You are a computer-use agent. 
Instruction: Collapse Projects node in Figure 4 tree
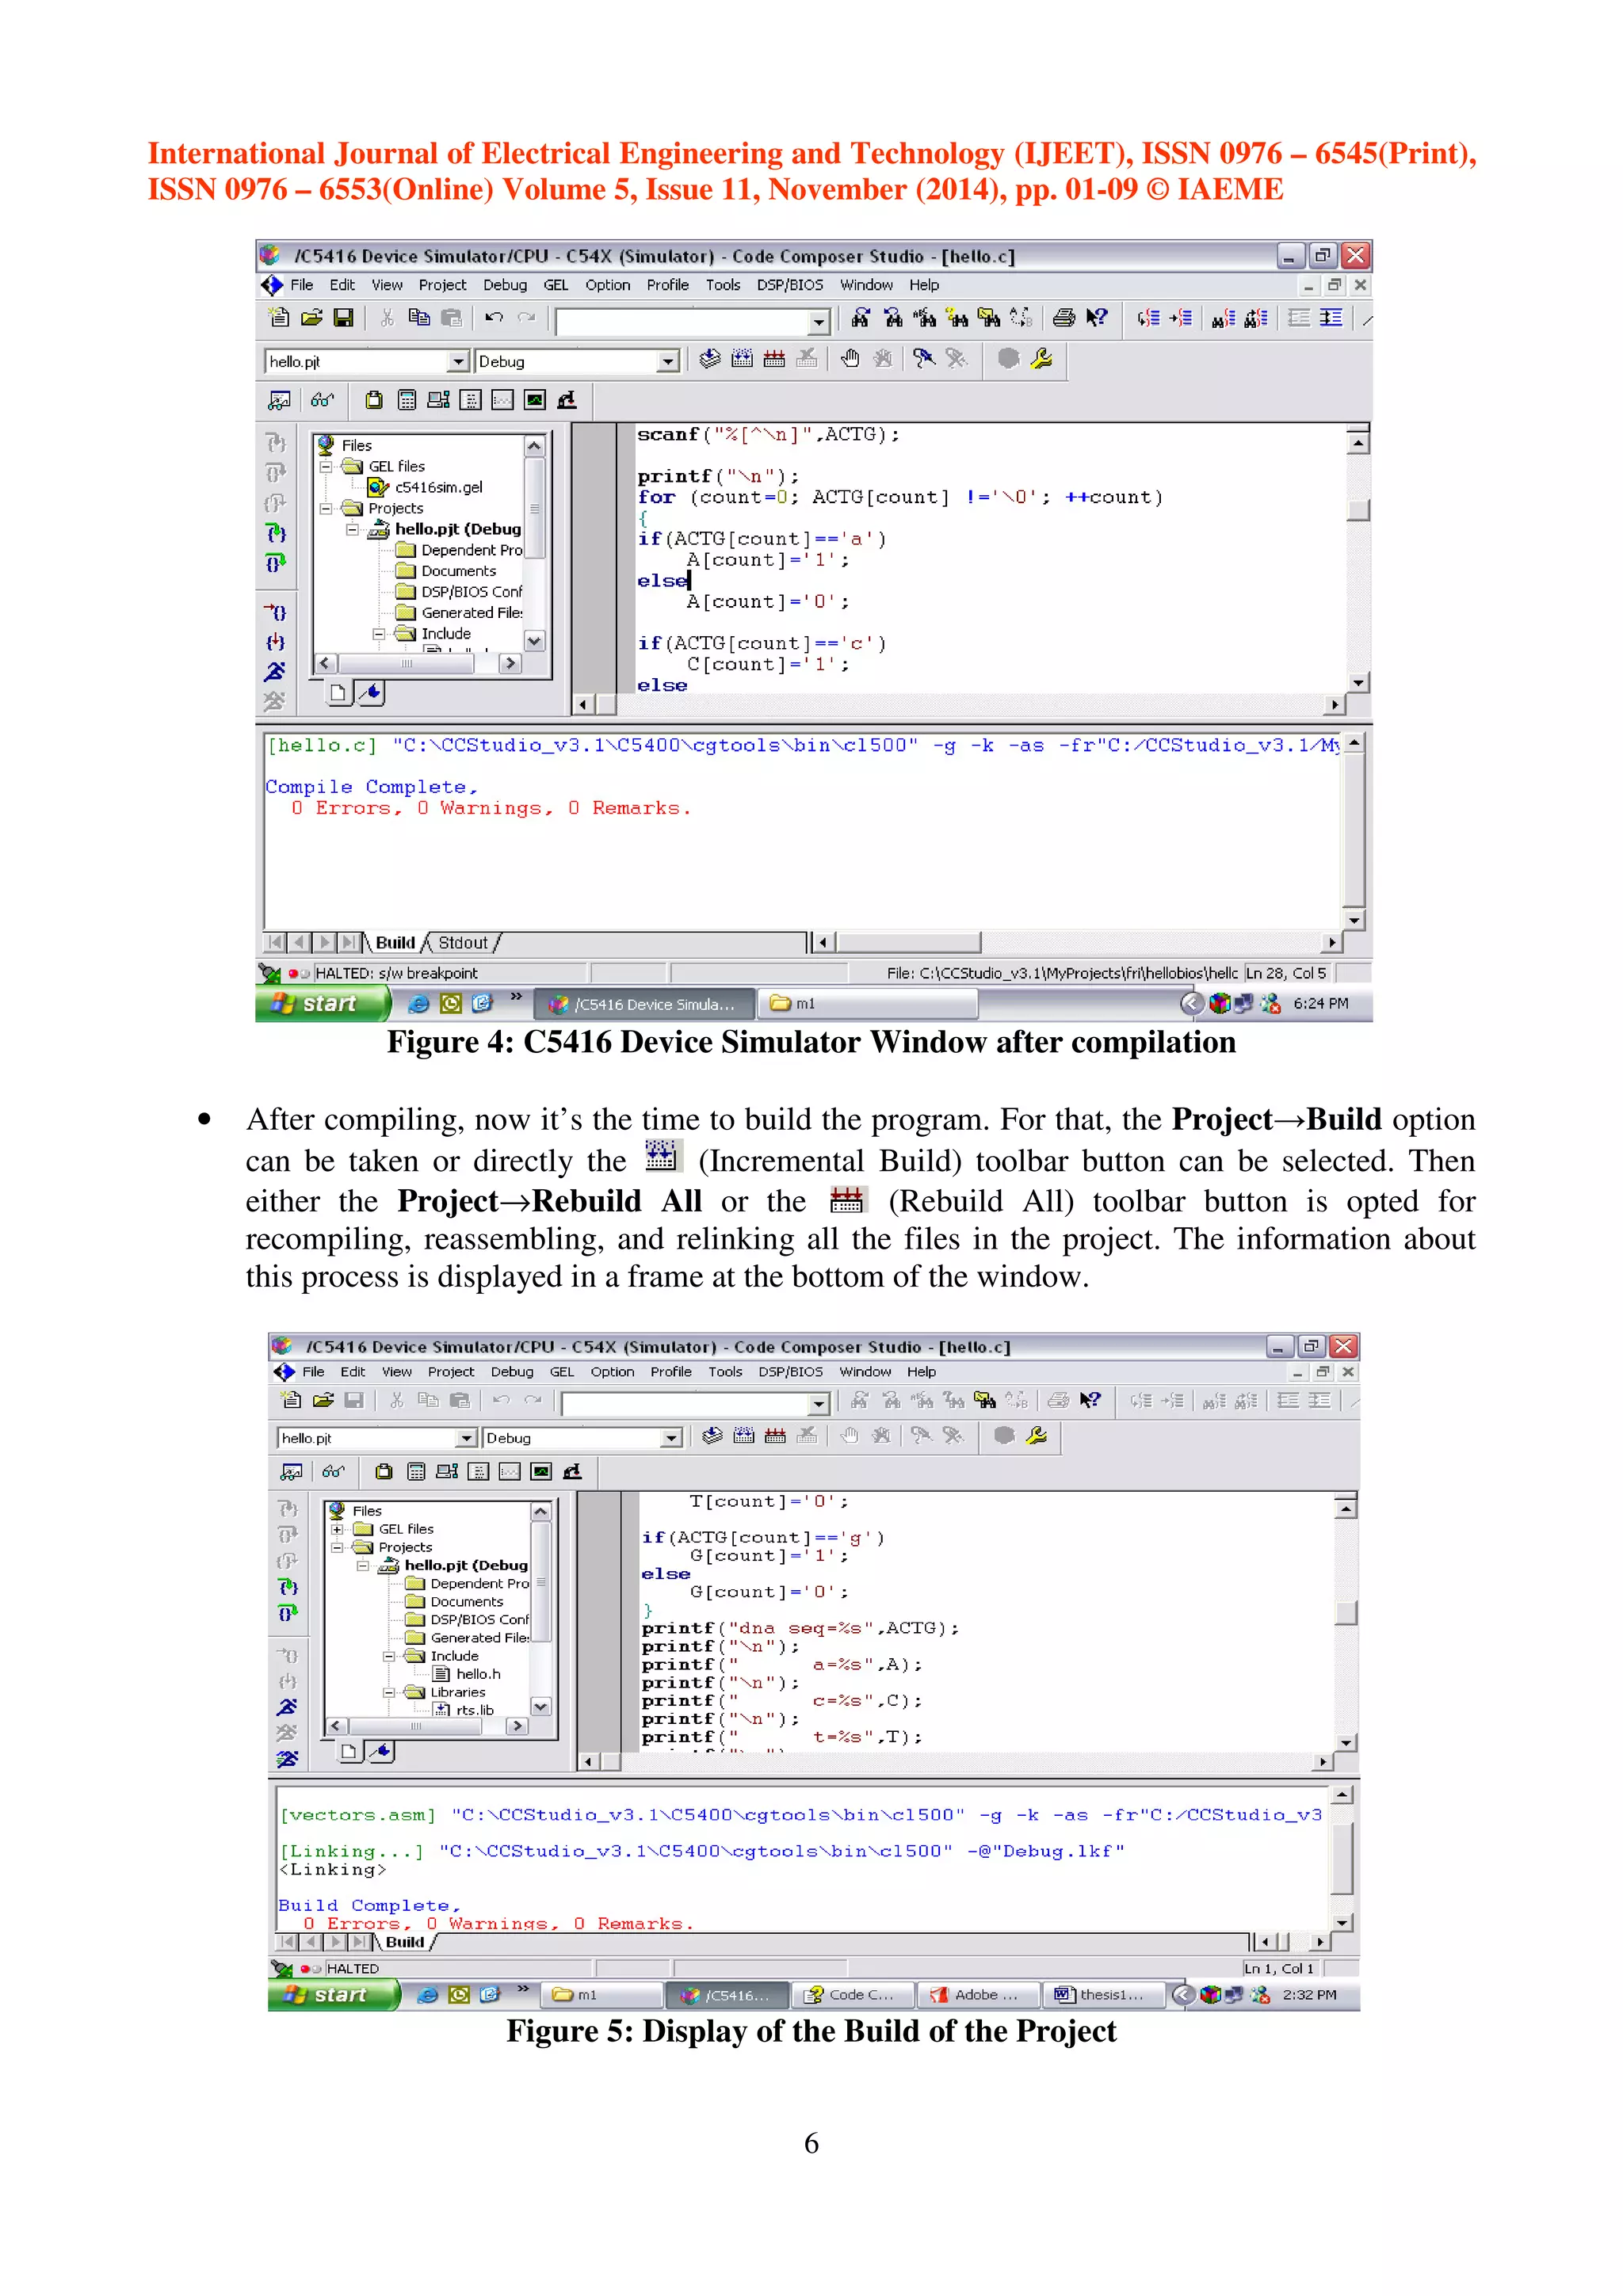(x=326, y=509)
